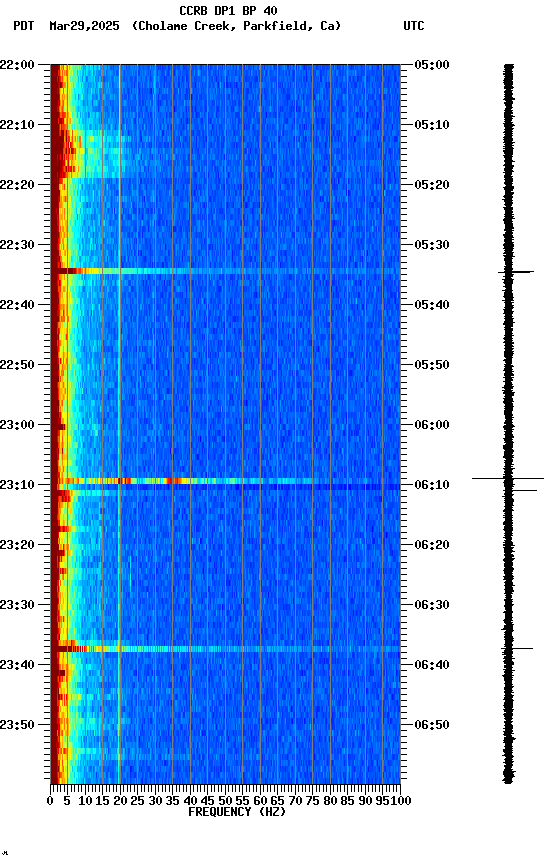
Task: Click the 'UTC' timezone label
Action: coord(414,26)
